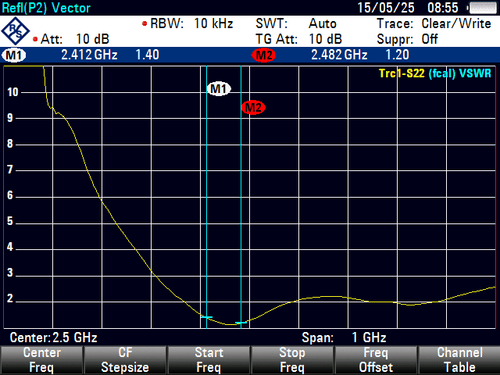
Task: Click the Center: 2.5 GHz readout
Action: click(53, 337)
